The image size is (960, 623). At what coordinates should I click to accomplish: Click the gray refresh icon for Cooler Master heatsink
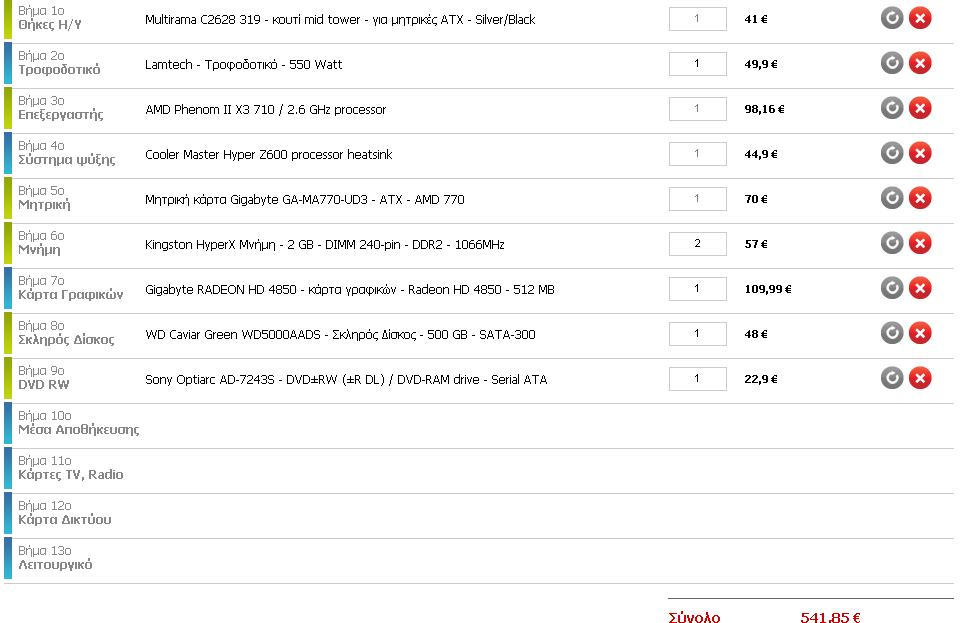892,153
